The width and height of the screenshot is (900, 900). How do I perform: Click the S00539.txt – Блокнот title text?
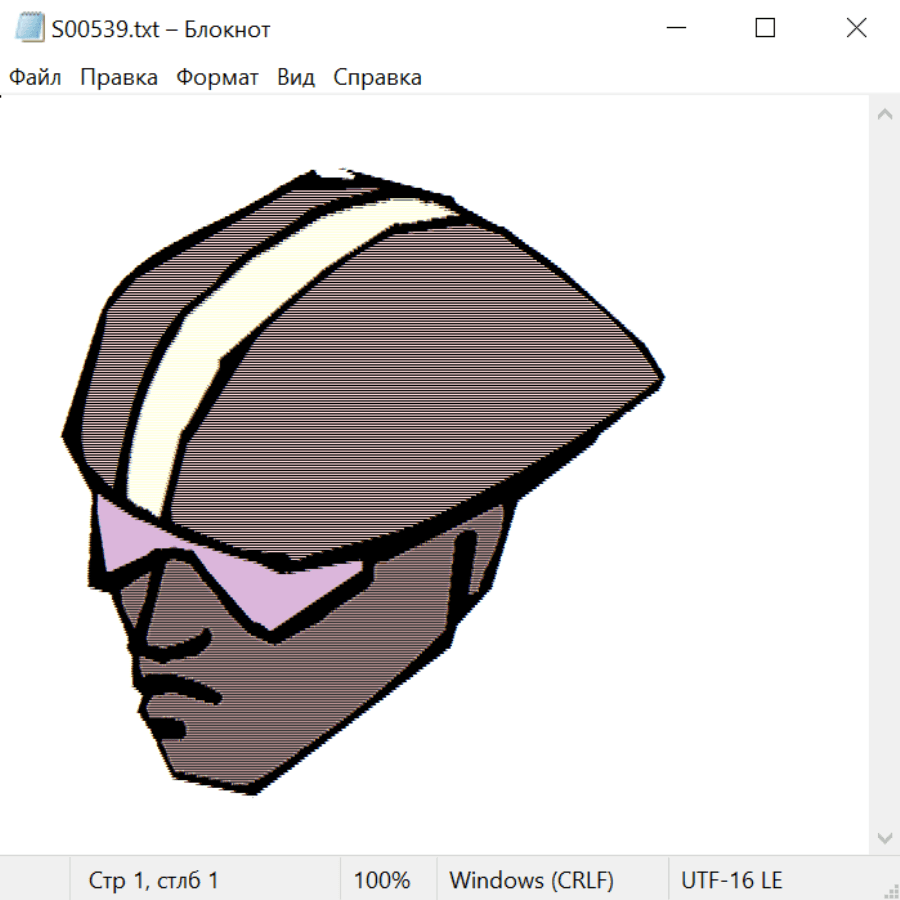click(x=161, y=29)
